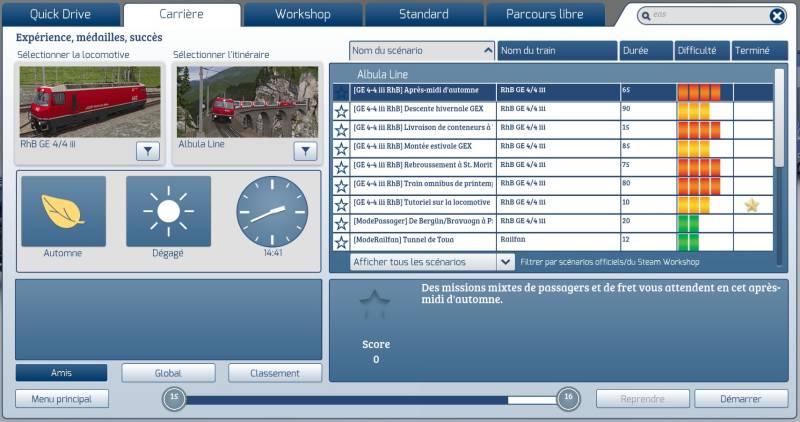The width and height of the screenshot is (800, 422).
Task: Return via the Menu principal button
Action: [62, 399]
